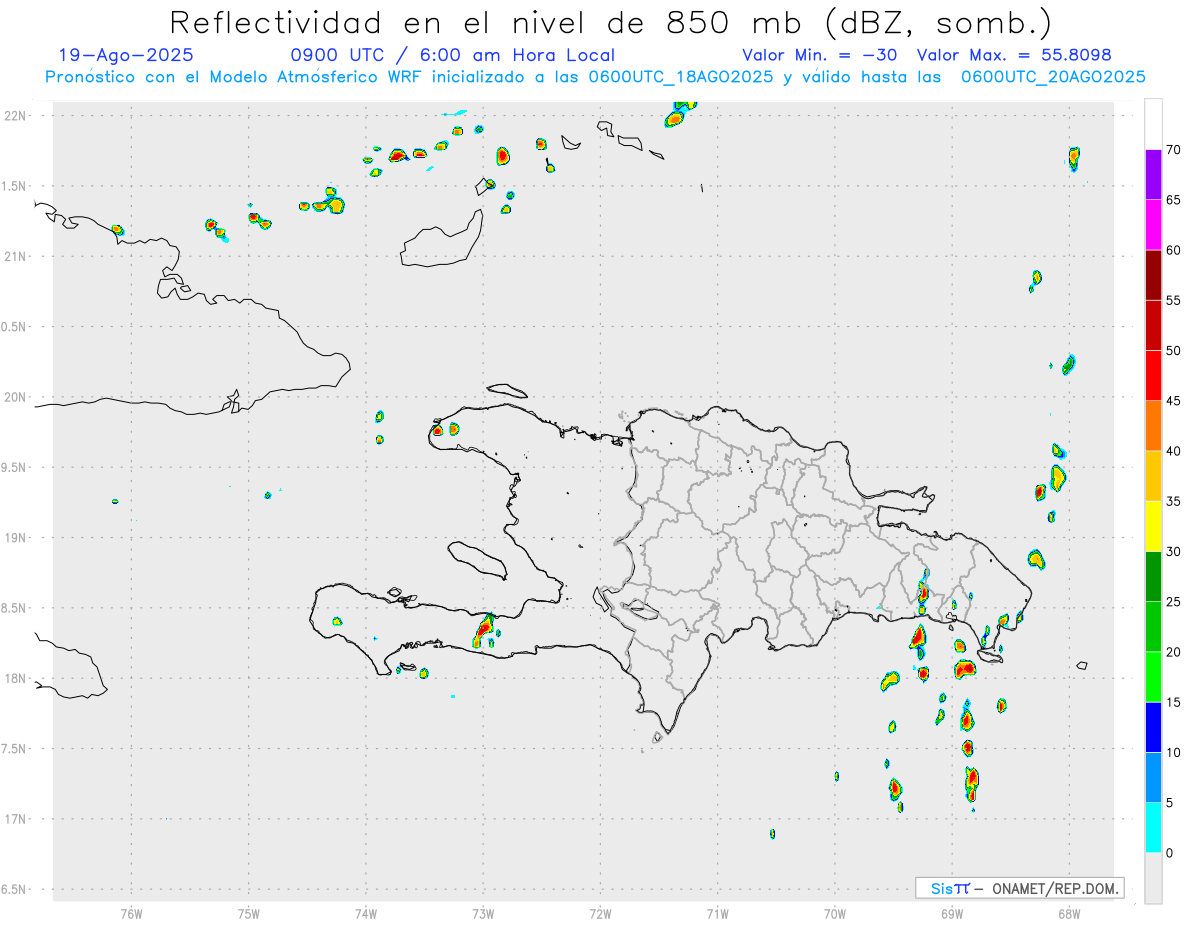Viewport: 1200px width, 927px height.
Task: Click the longitude label "68W"
Action: pyautogui.click(x=1069, y=913)
